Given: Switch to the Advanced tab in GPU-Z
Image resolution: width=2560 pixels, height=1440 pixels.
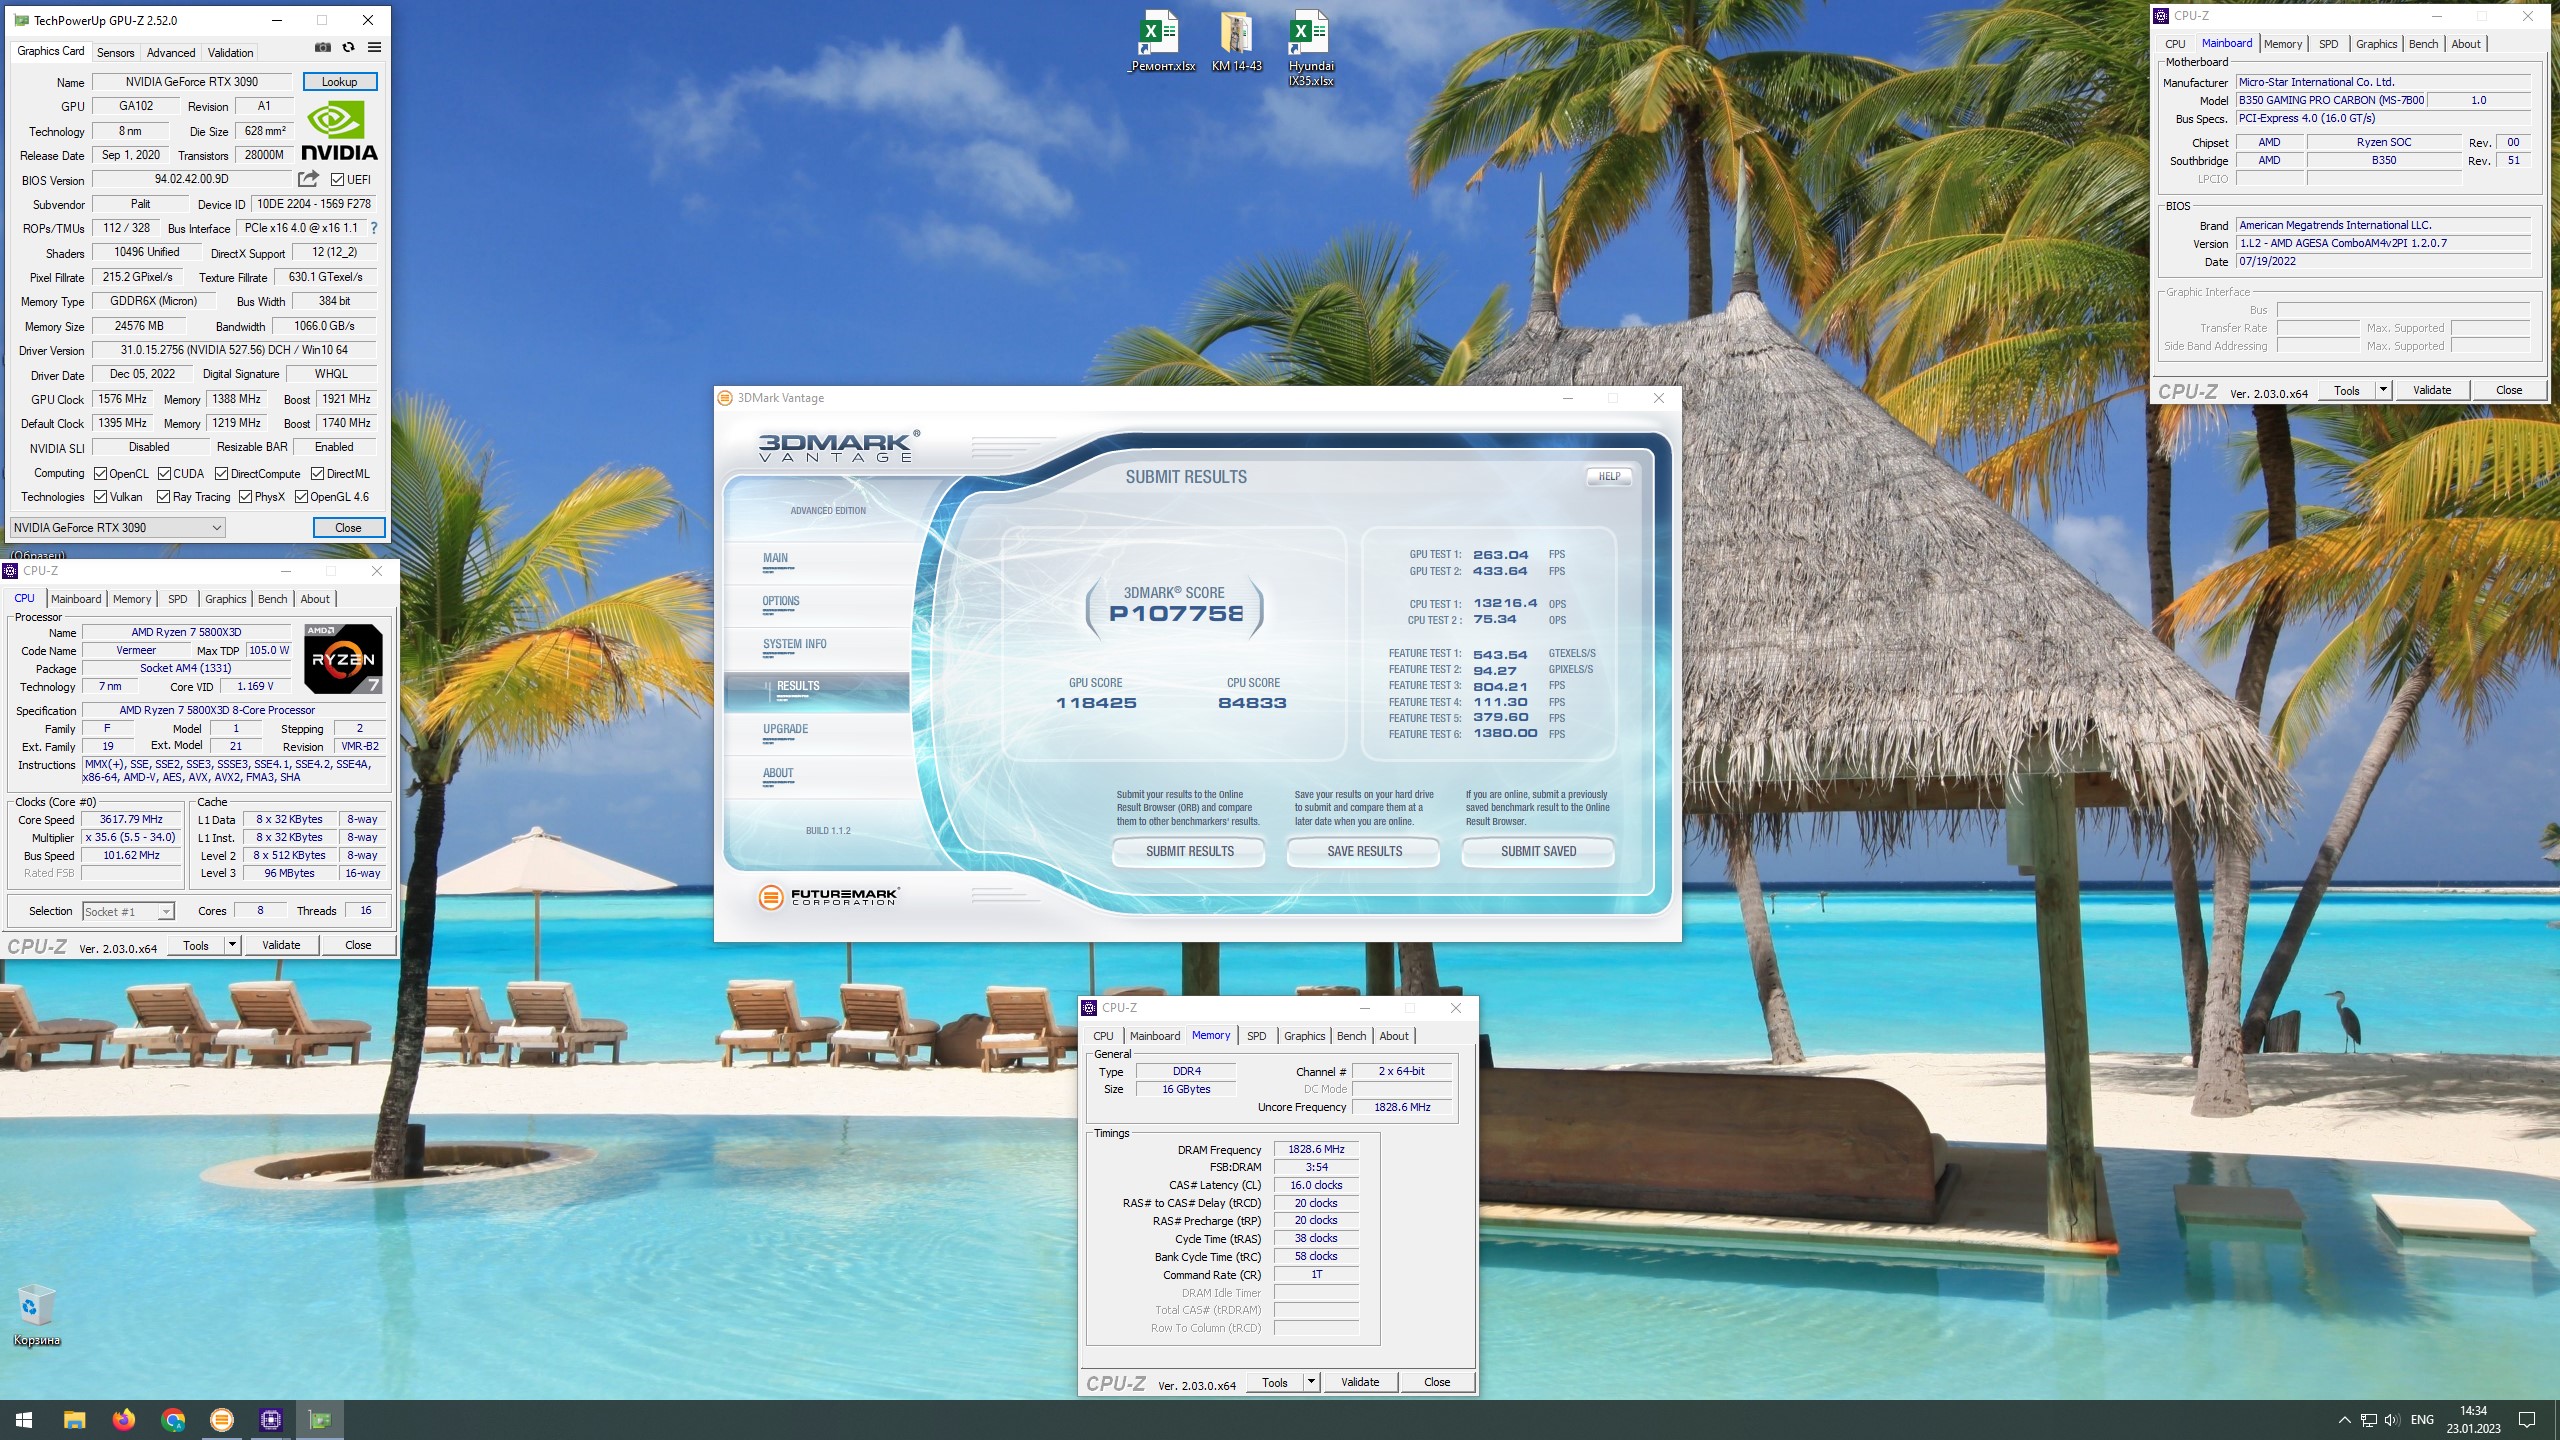Looking at the screenshot, I should point(171,53).
